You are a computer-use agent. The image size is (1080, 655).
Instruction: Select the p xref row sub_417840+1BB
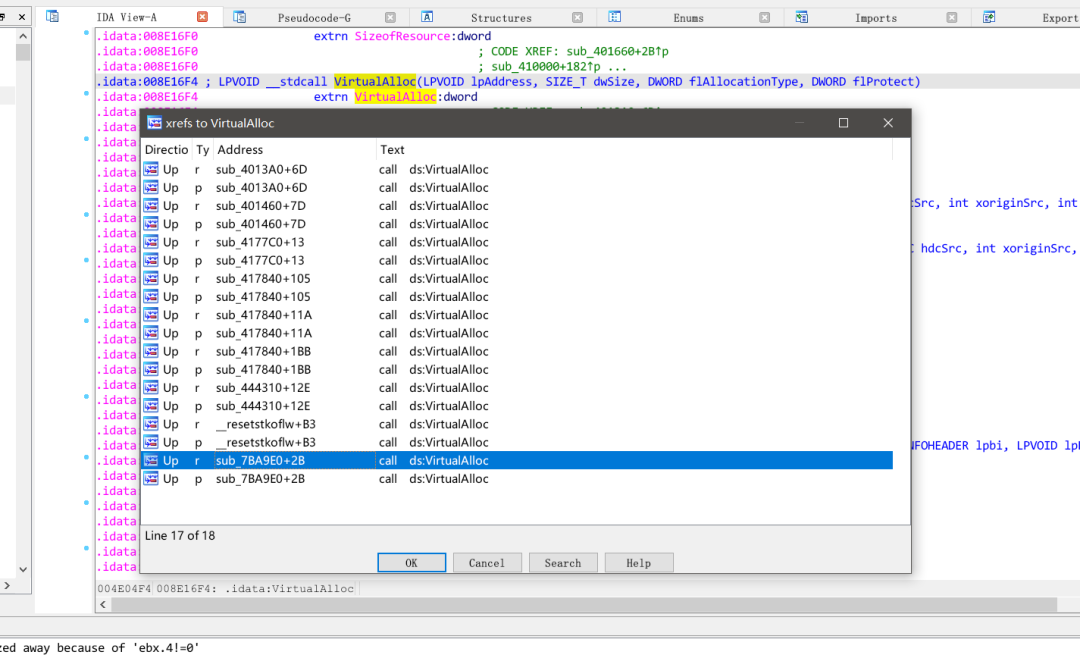[x=517, y=370]
